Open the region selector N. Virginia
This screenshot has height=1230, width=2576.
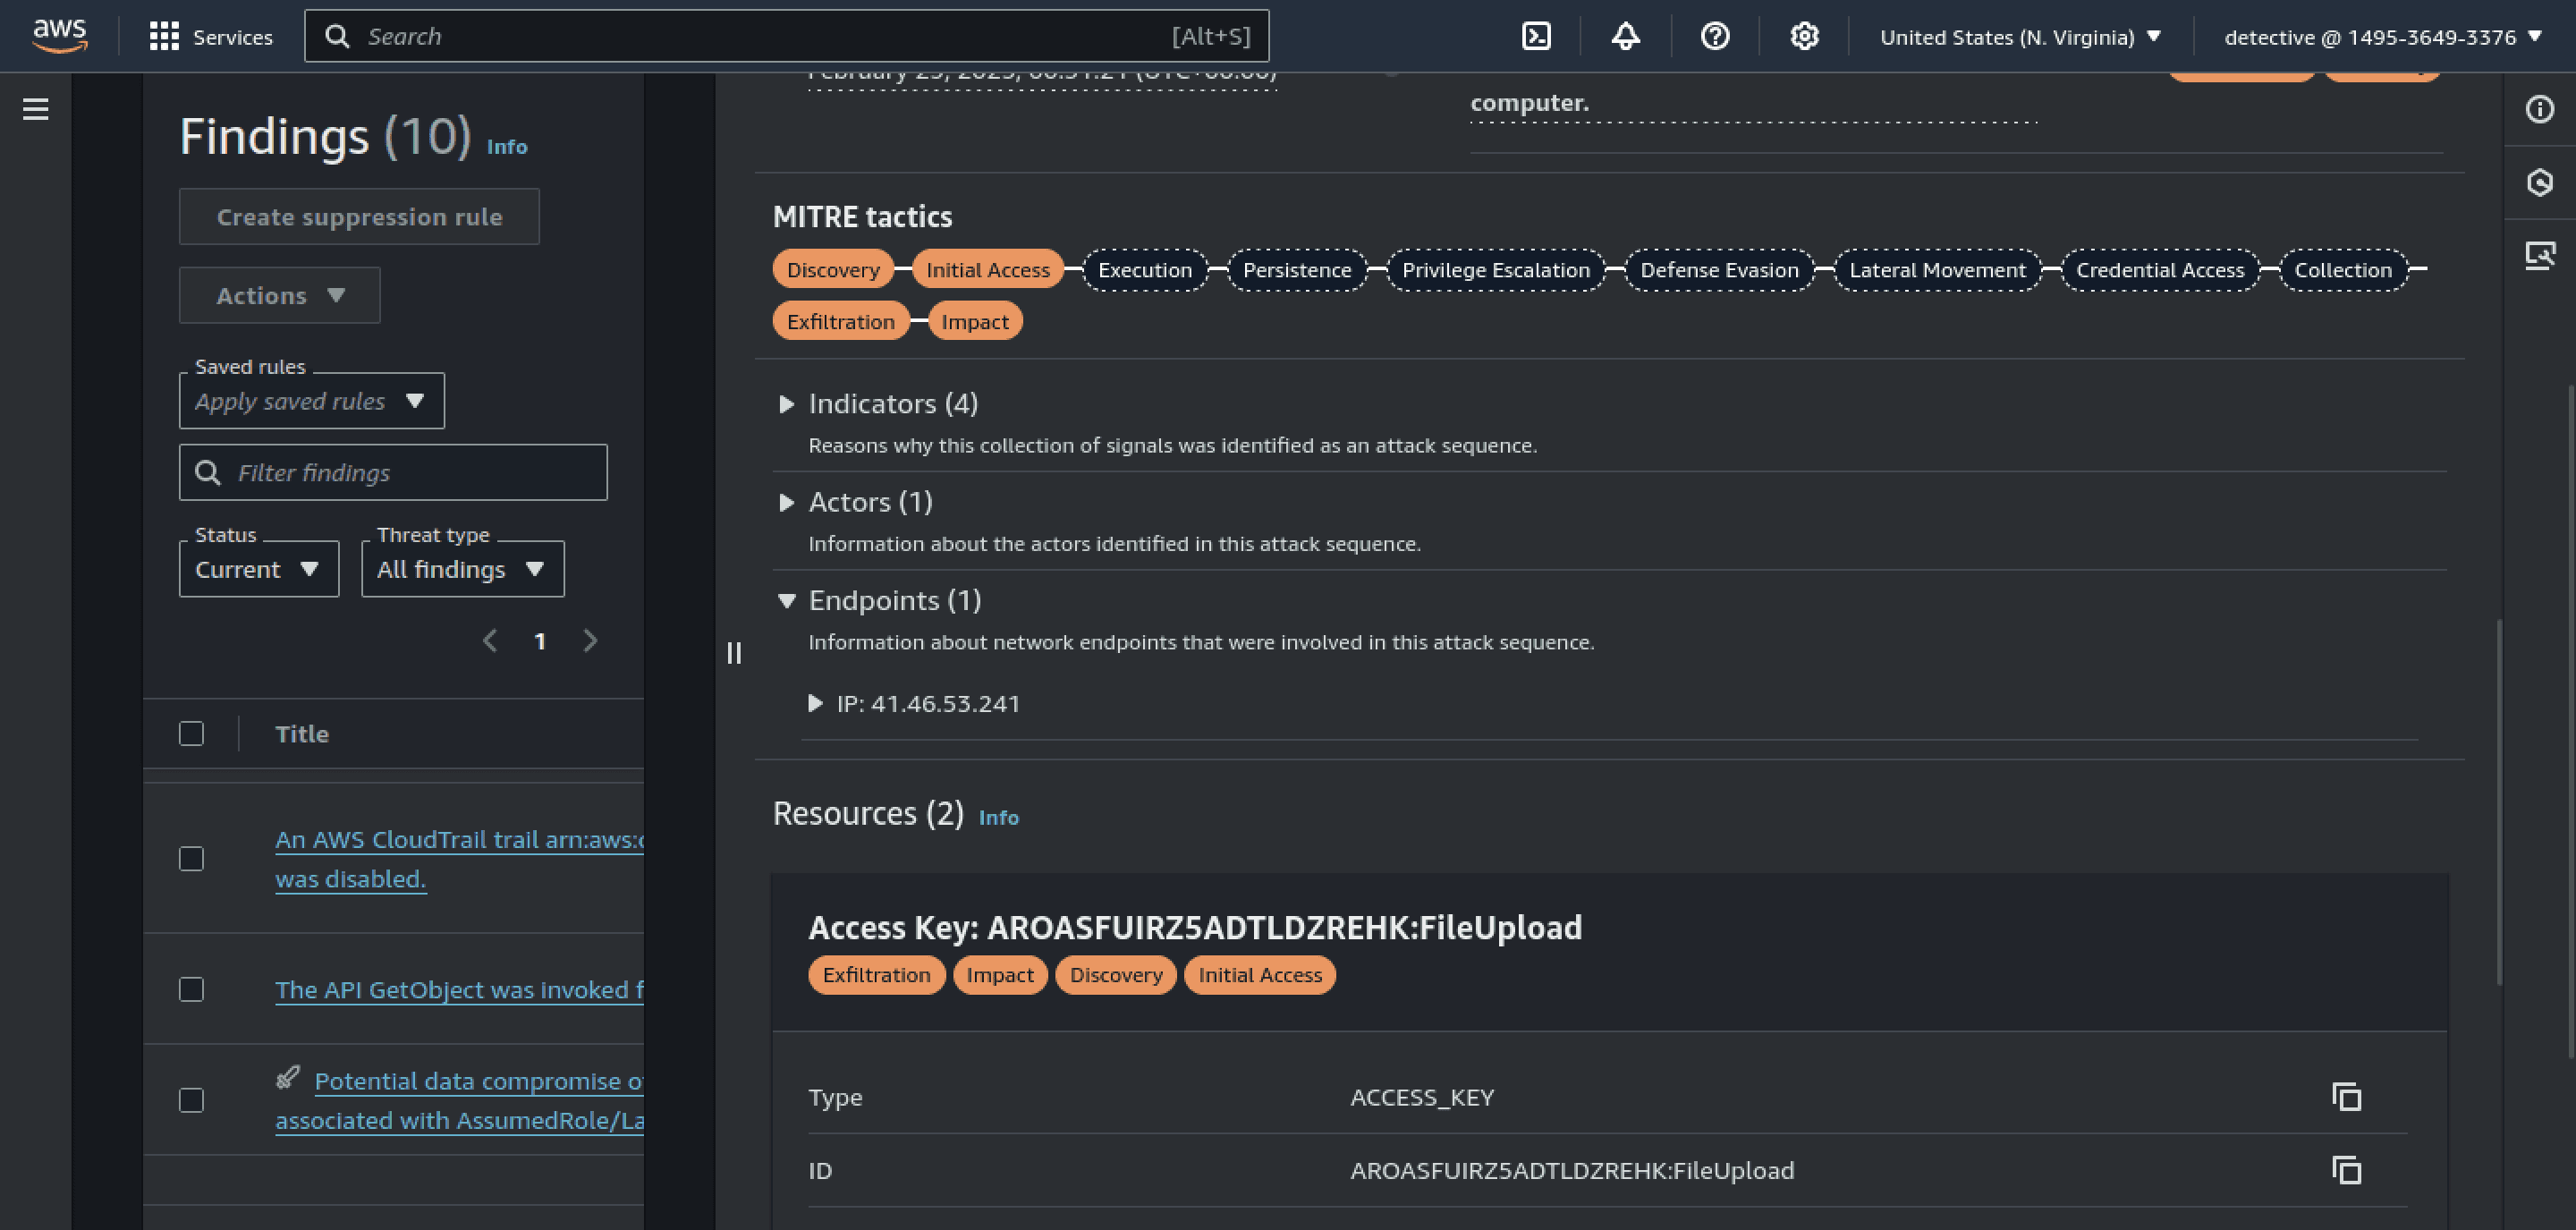pyautogui.click(x=2020, y=37)
